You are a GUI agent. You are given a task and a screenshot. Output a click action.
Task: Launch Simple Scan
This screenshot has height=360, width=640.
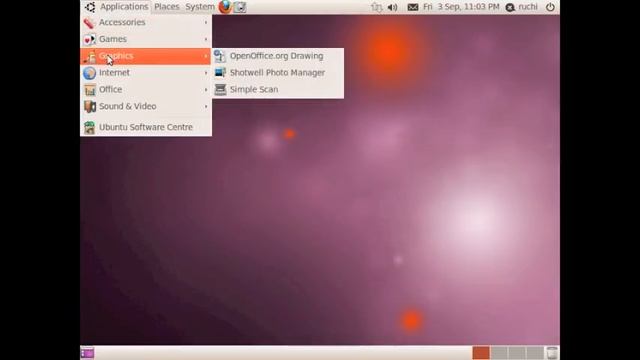(278, 89)
